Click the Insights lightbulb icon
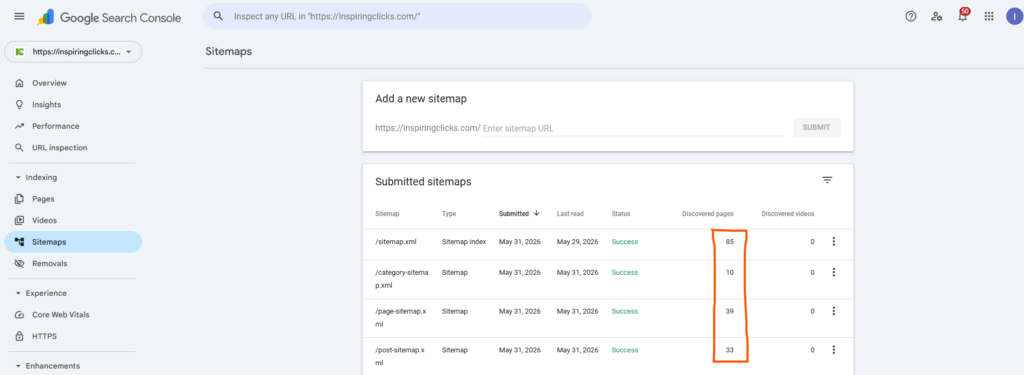 [19, 105]
